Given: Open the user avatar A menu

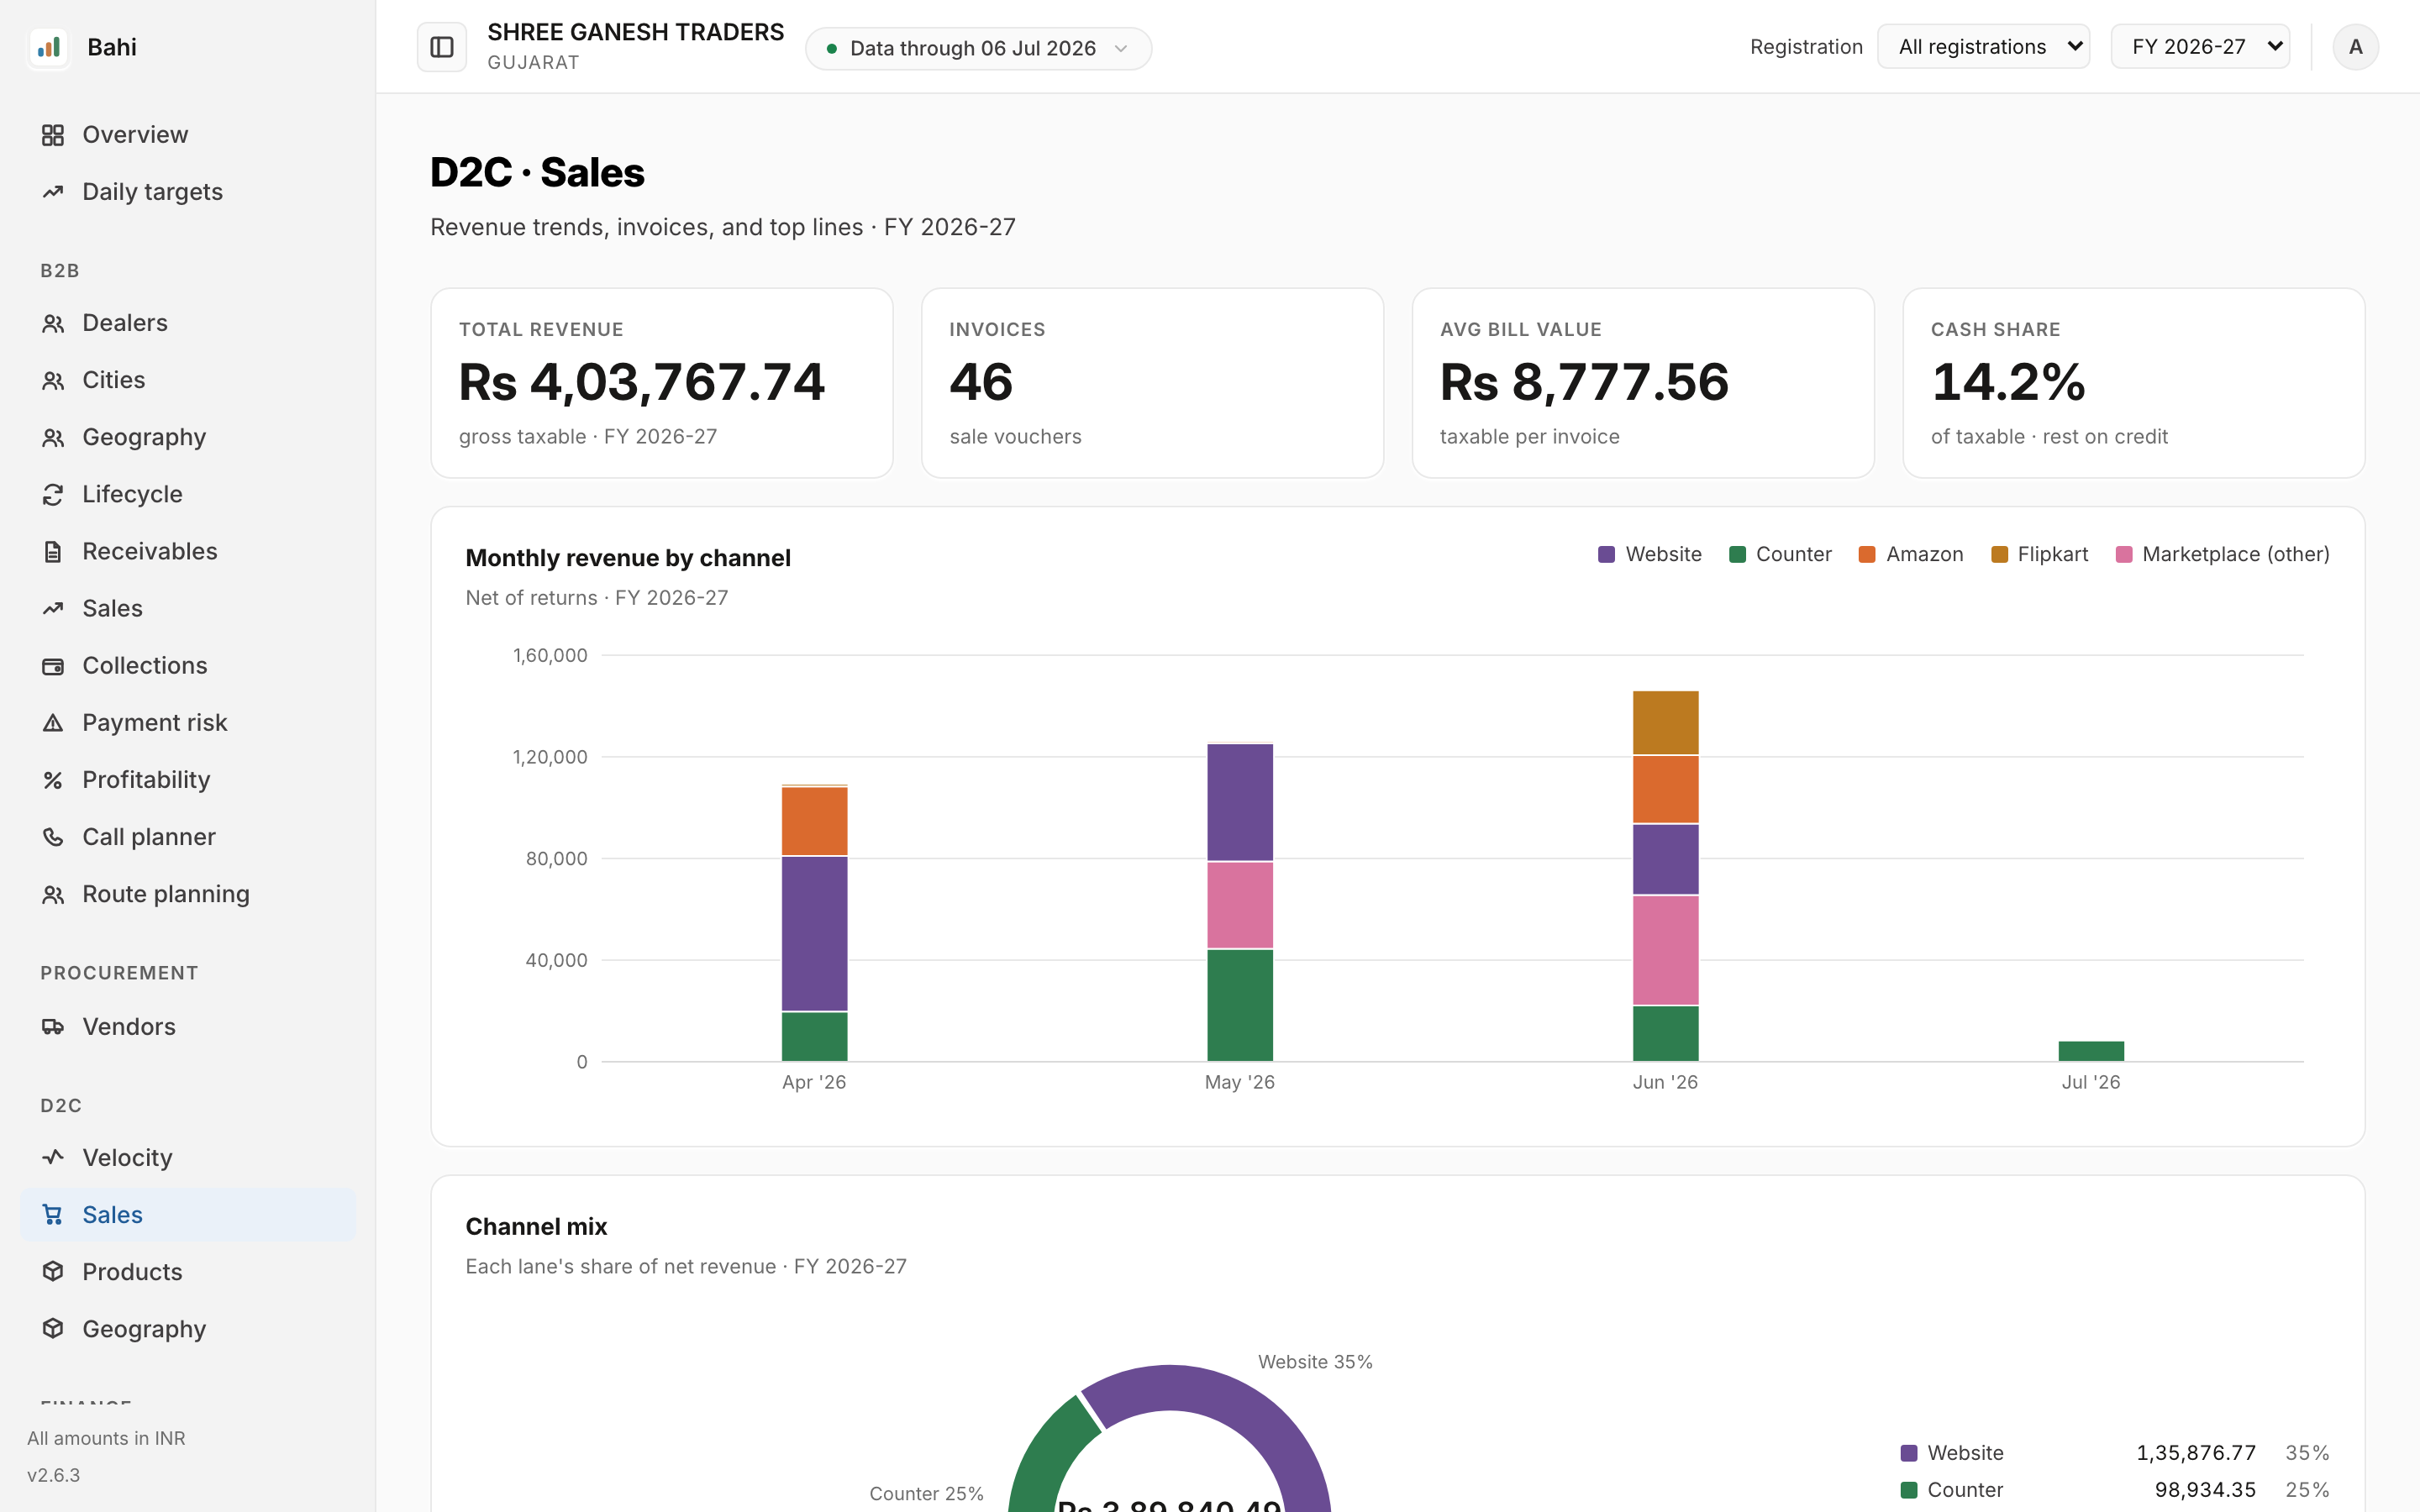Looking at the screenshot, I should click(2355, 47).
